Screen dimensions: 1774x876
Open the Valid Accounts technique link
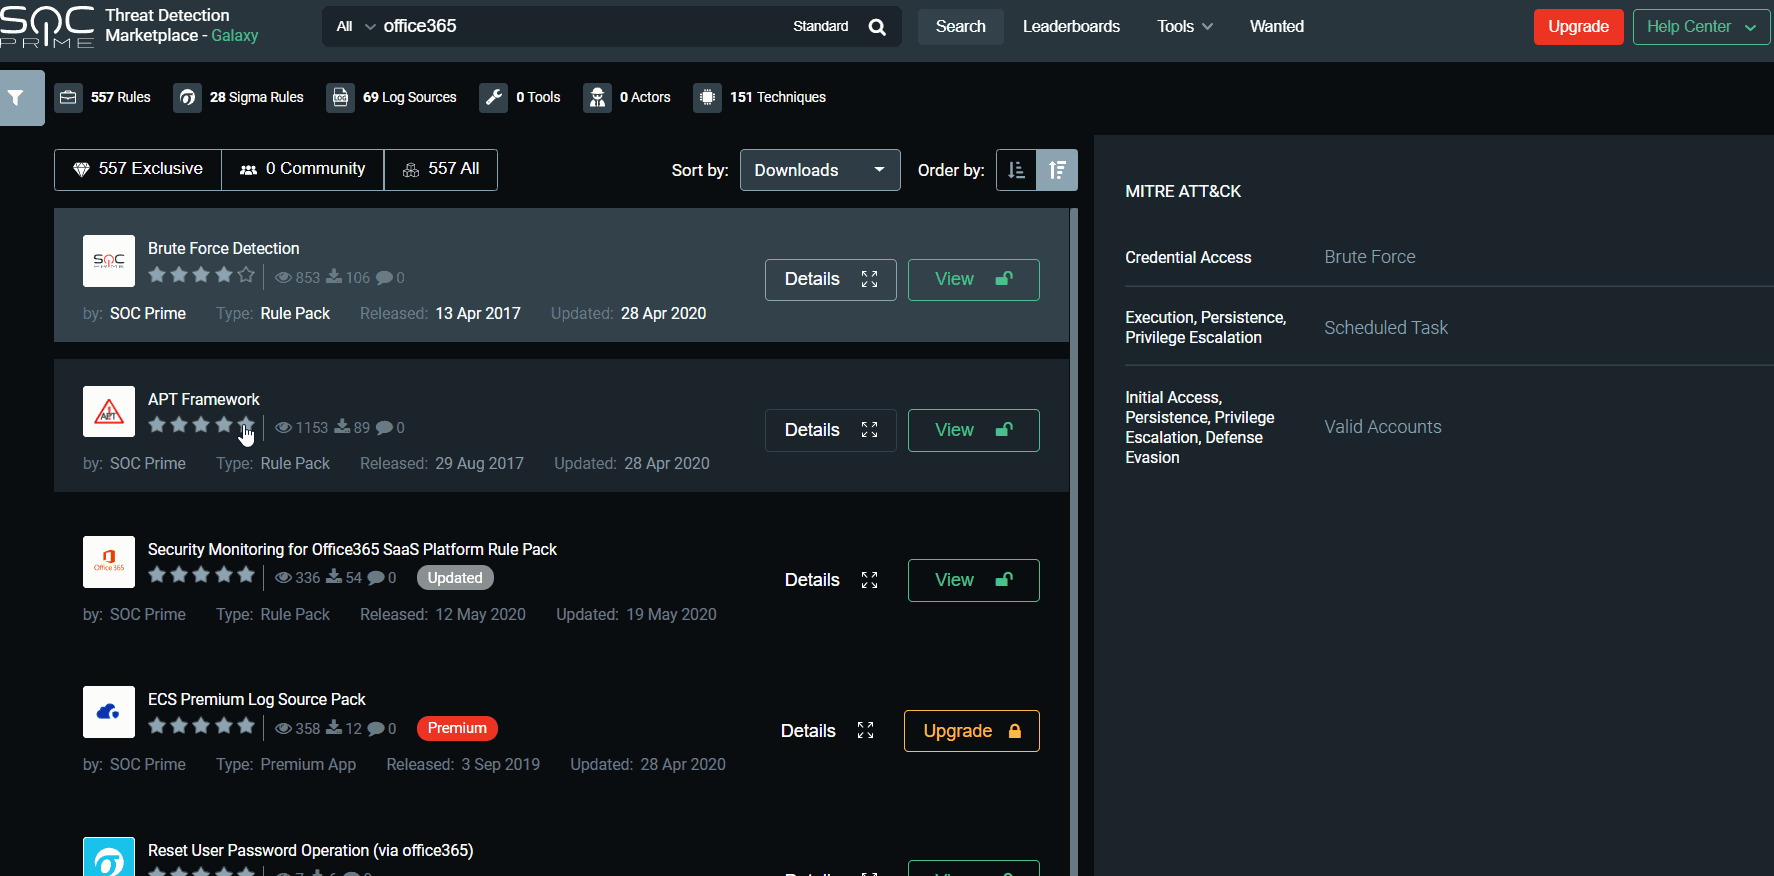pyautogui.click(x=1382, y=427)
